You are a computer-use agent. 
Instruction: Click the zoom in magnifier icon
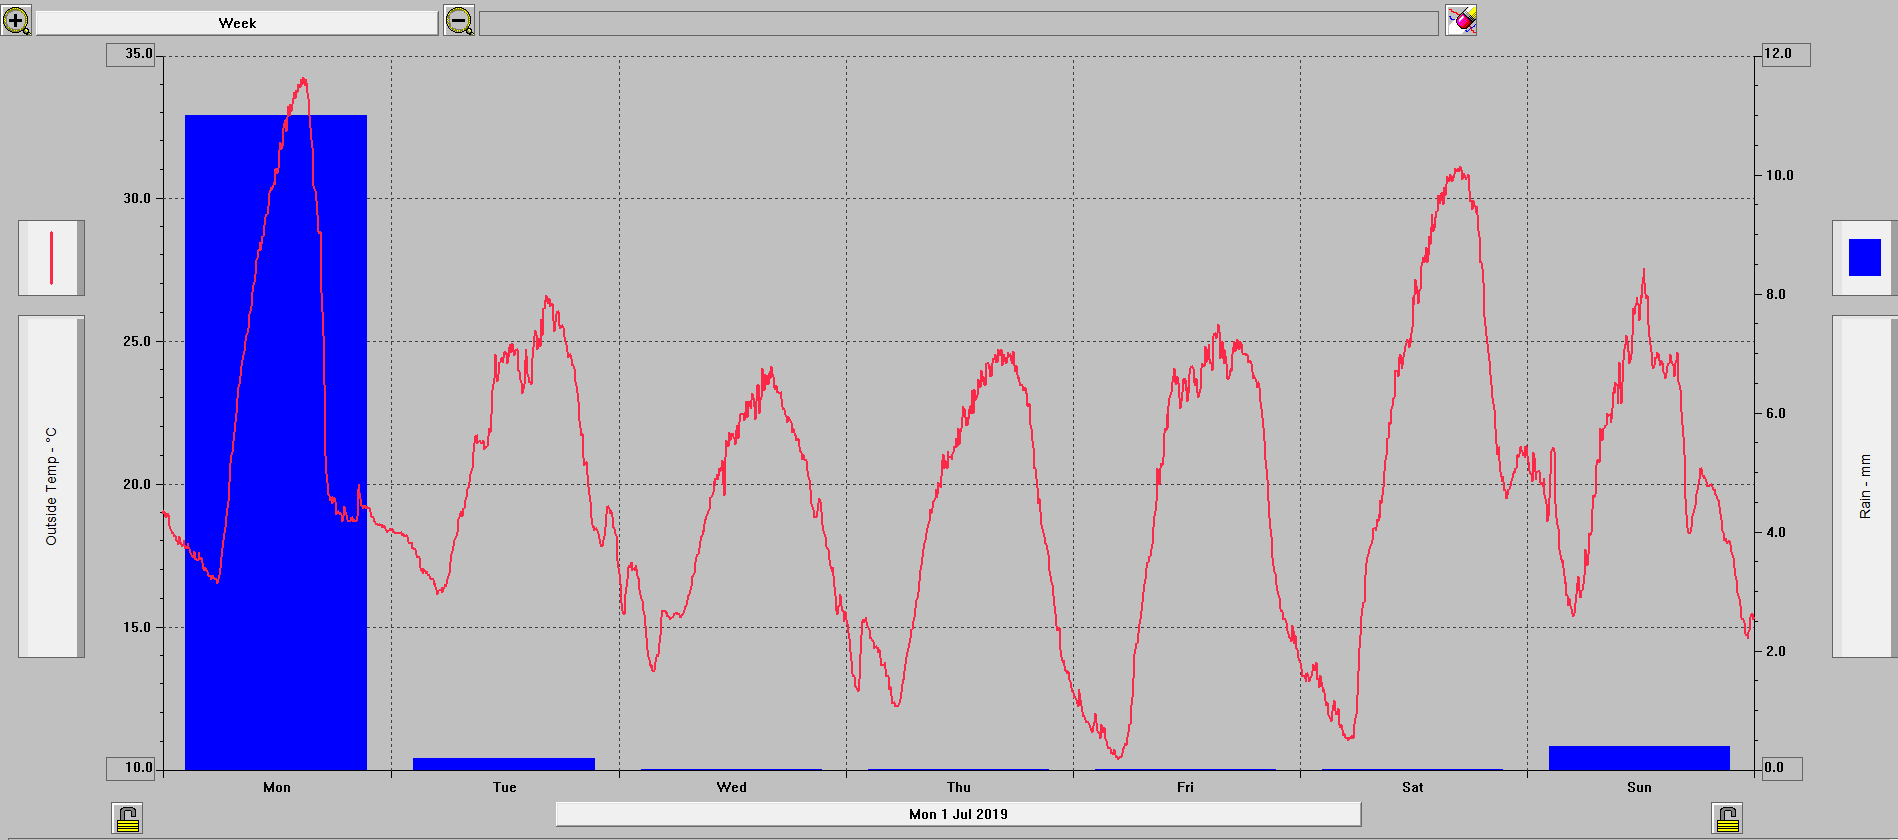point(16,20)
